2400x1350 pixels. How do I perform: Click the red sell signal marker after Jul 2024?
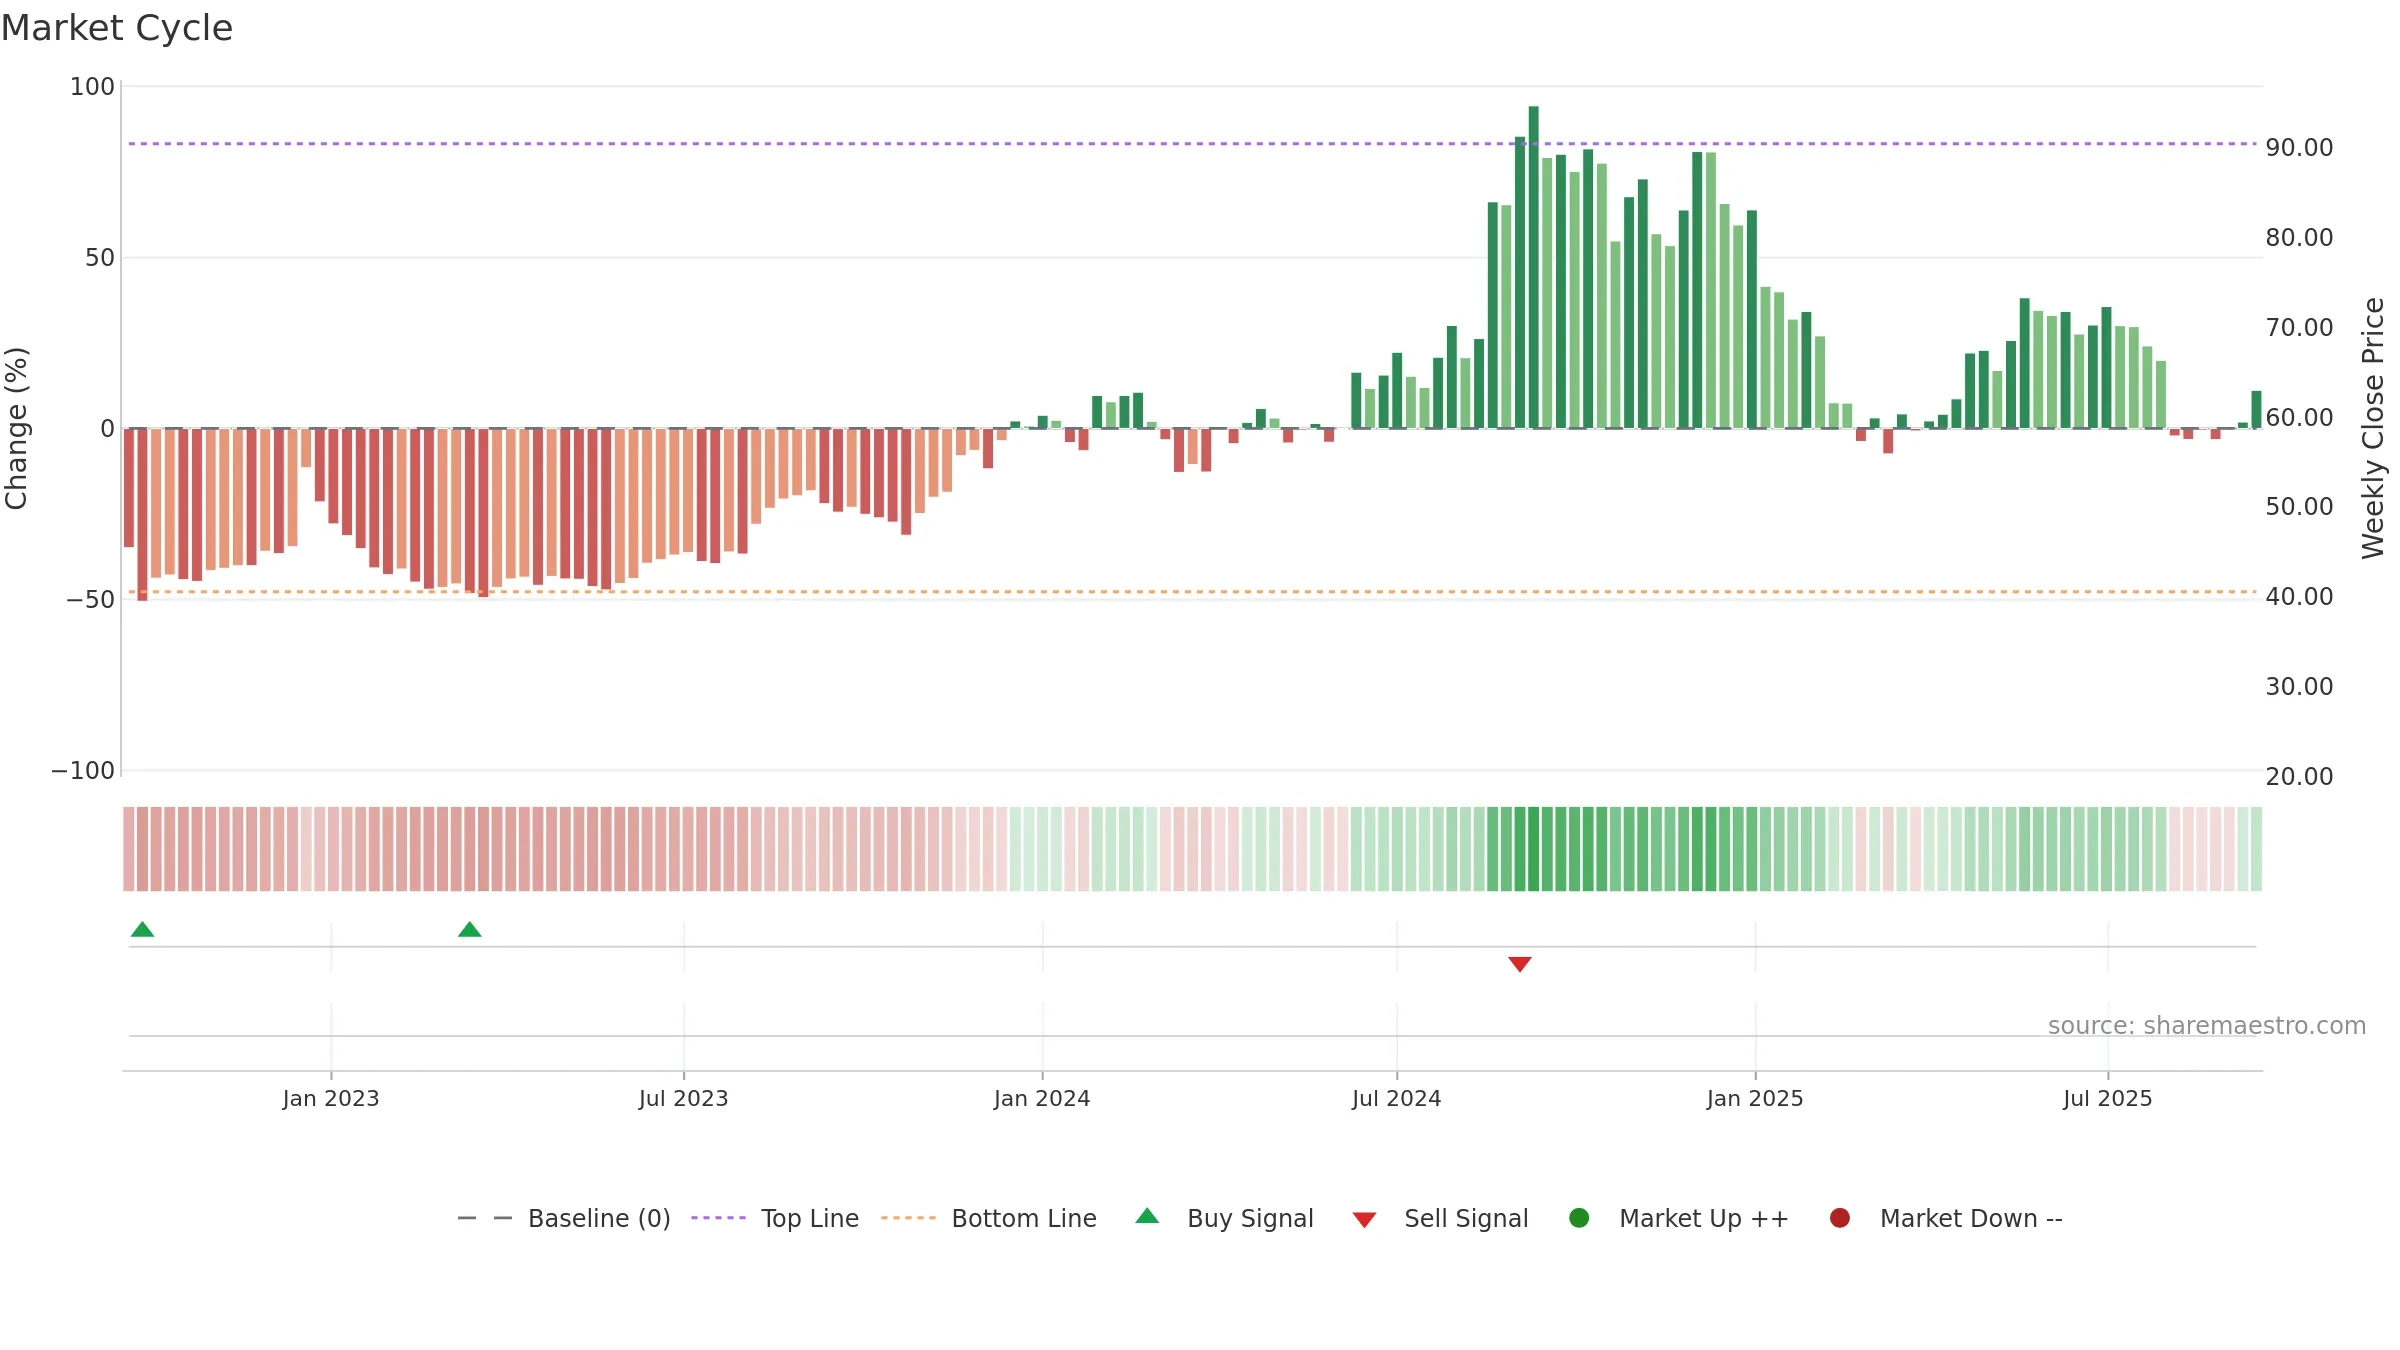(1520, 964)
